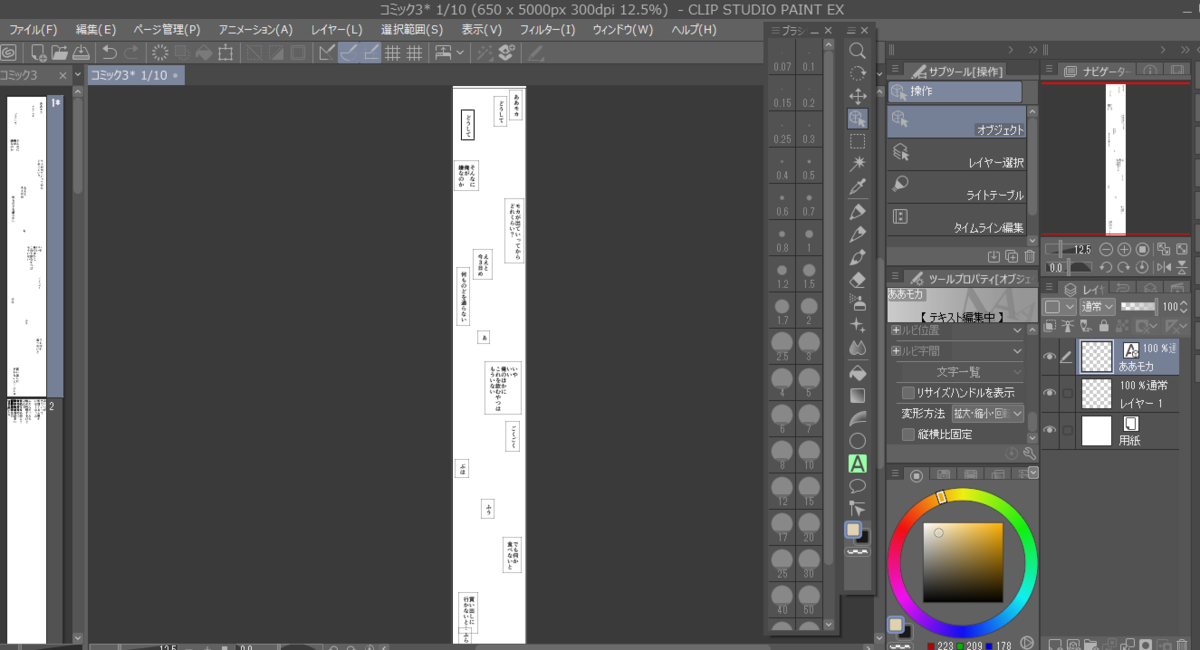Viewport: 1200px width, 650px height.
Task: Open blend mode 通常 dropdown
Action: (x=1098, y=306)
